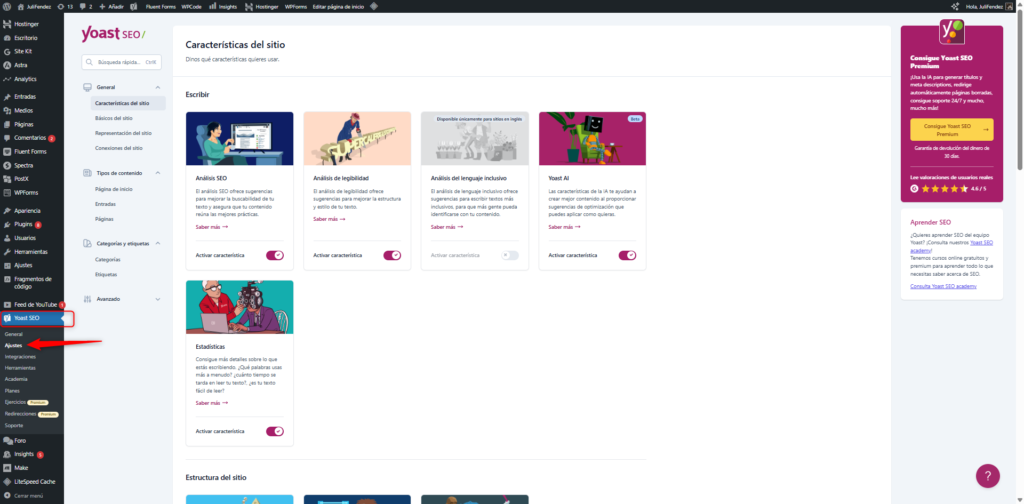The height and width of the screenshot is (504, 1024).
Task: Open Insights in the top admin bar
Action: pos(223,6)
